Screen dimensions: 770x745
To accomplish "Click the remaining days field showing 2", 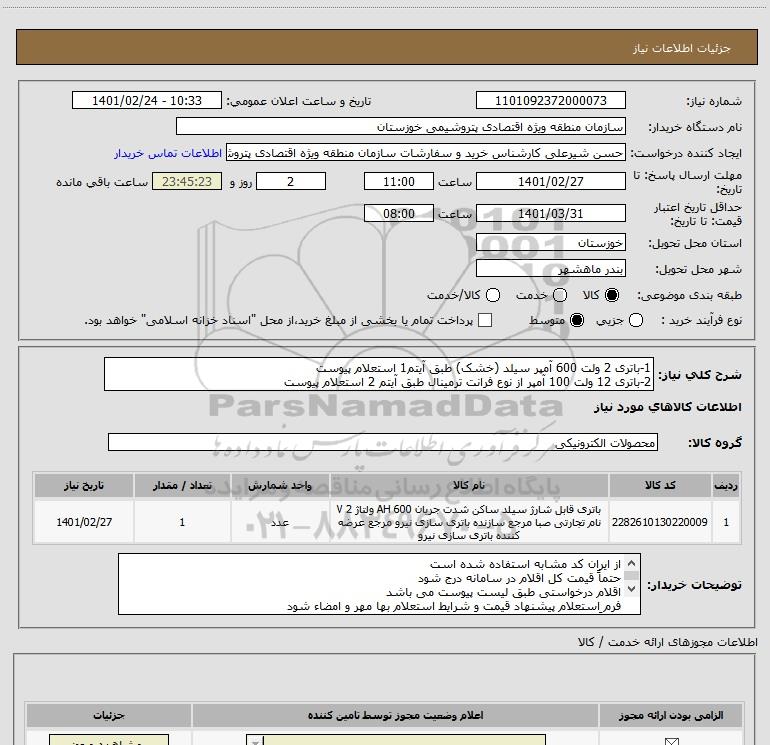I will coord(291,181).
